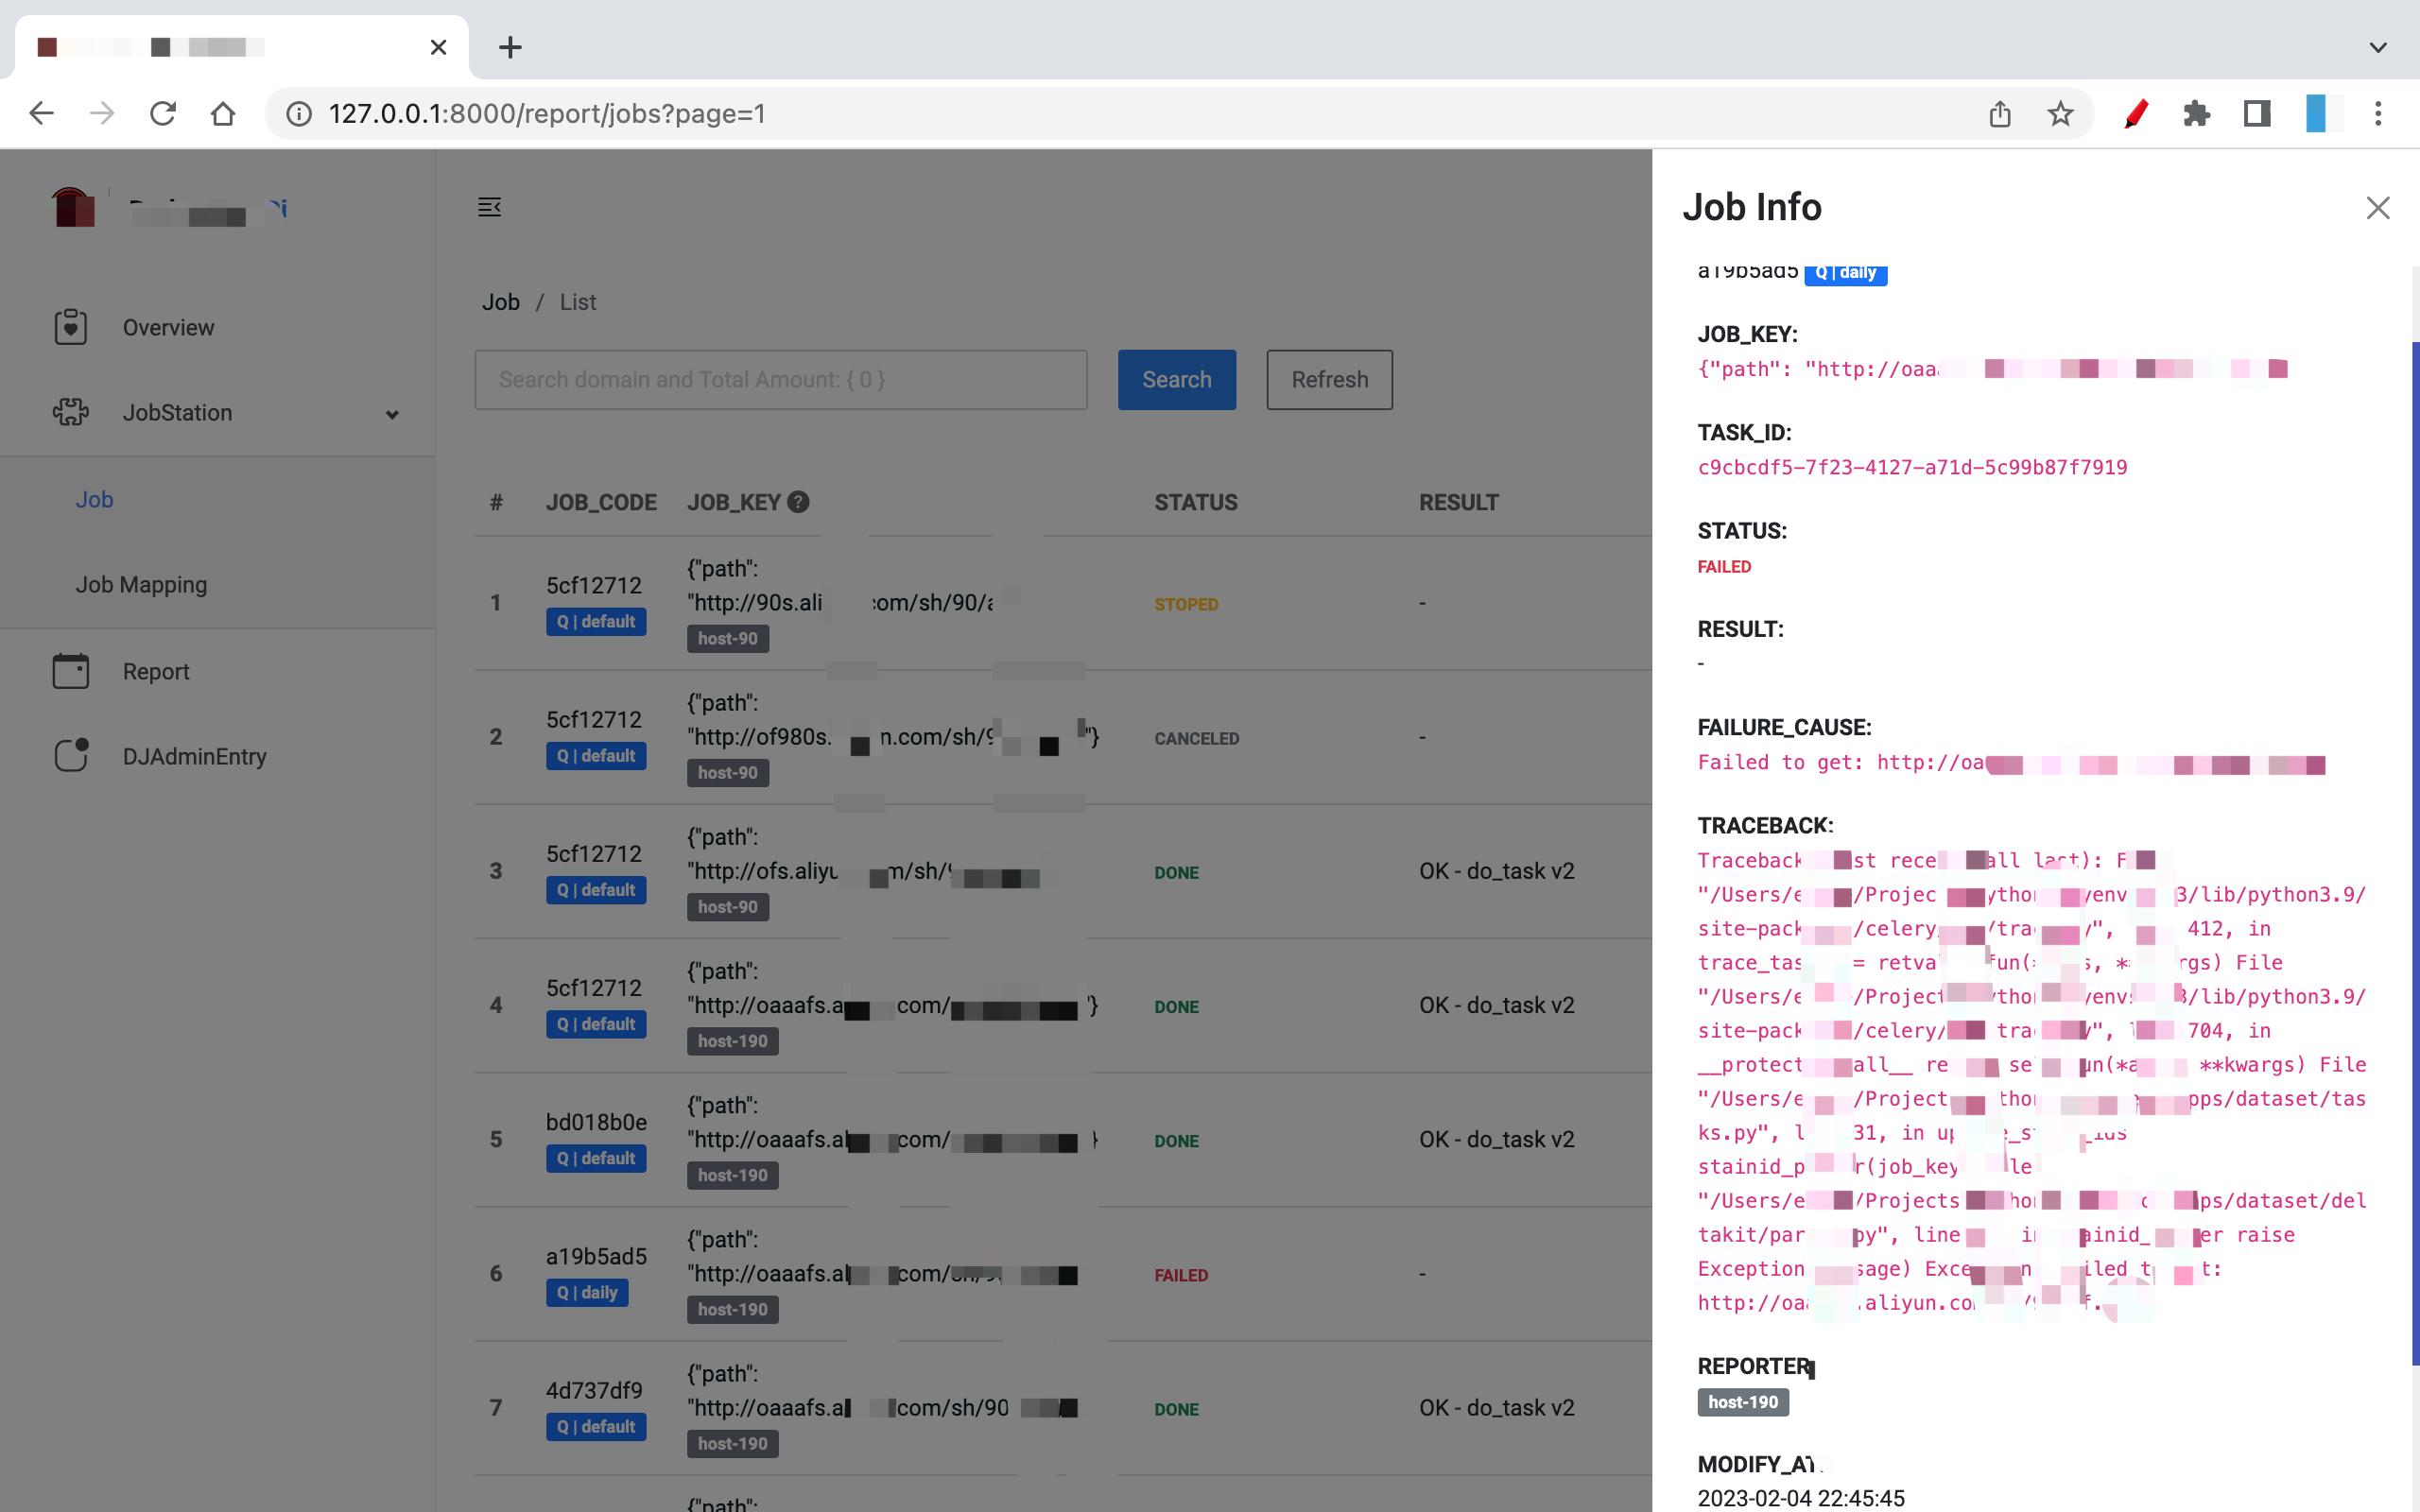Click the Report calendar icon
This screenshot has height=1512, width=2420.
70,671
